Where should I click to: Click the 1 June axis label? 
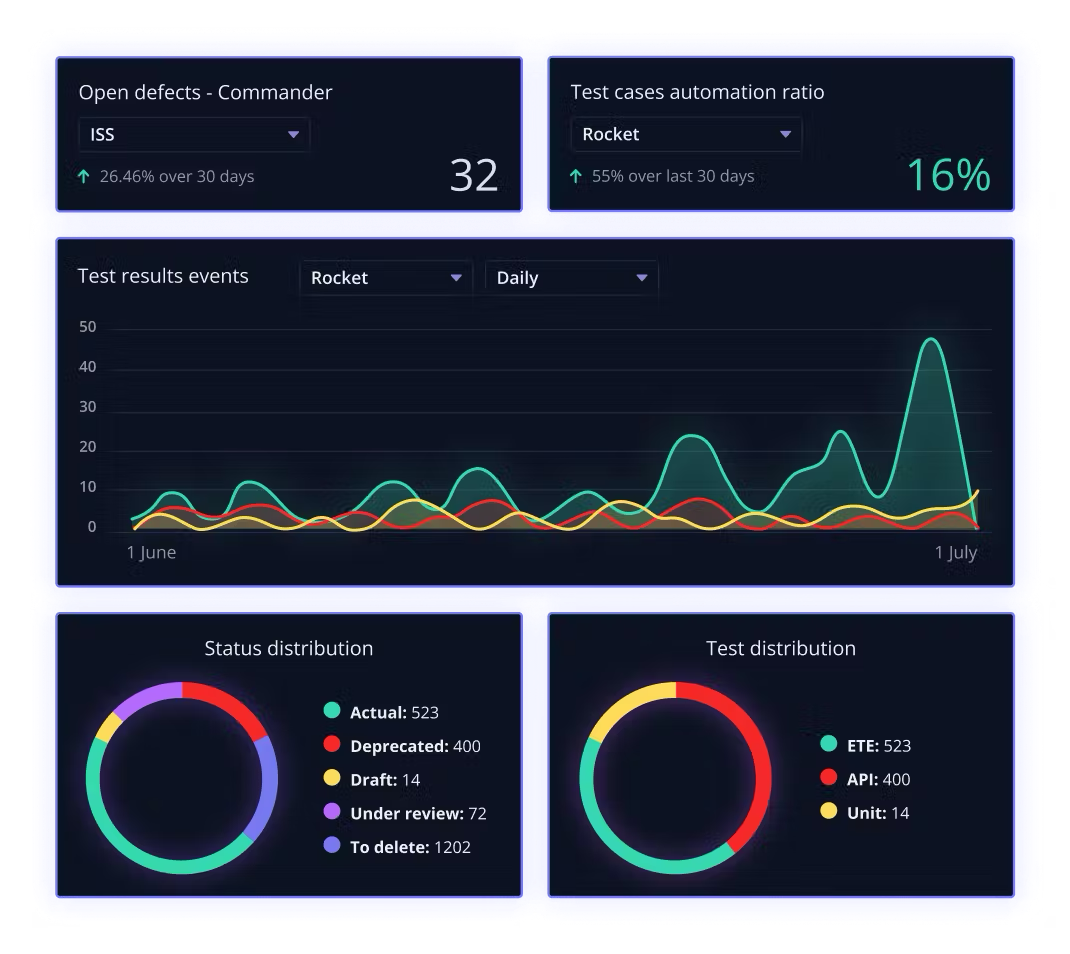click(151, 553)
